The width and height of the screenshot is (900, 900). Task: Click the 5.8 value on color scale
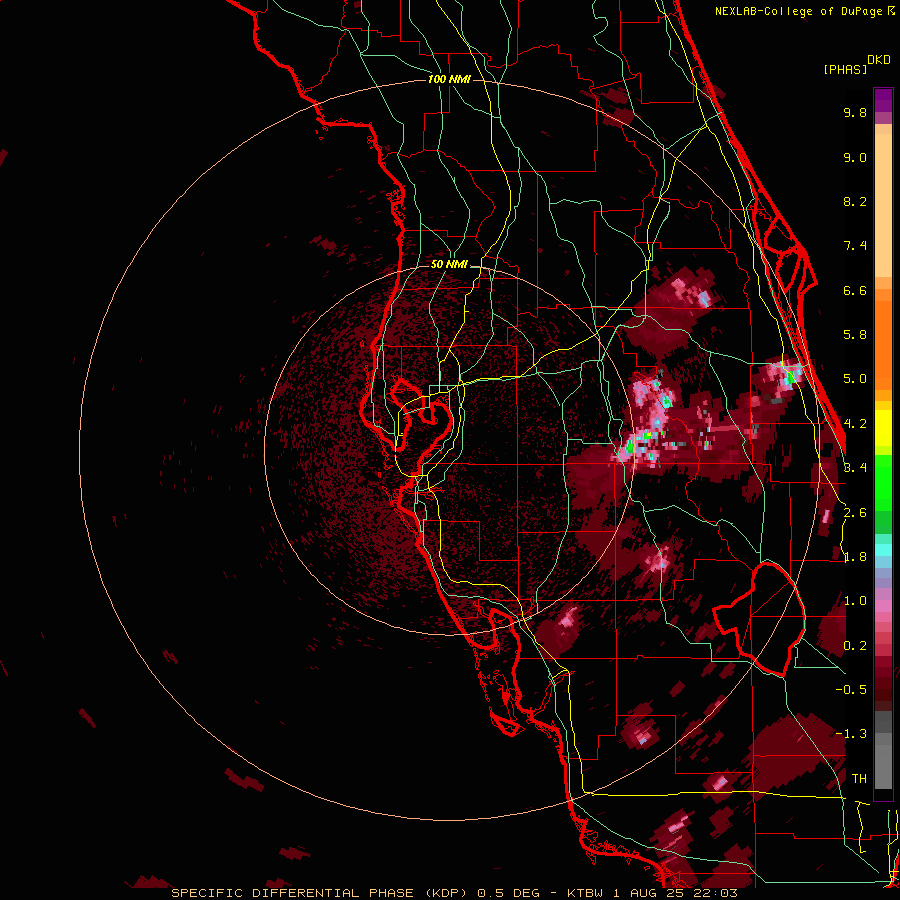tap(855, 335)
